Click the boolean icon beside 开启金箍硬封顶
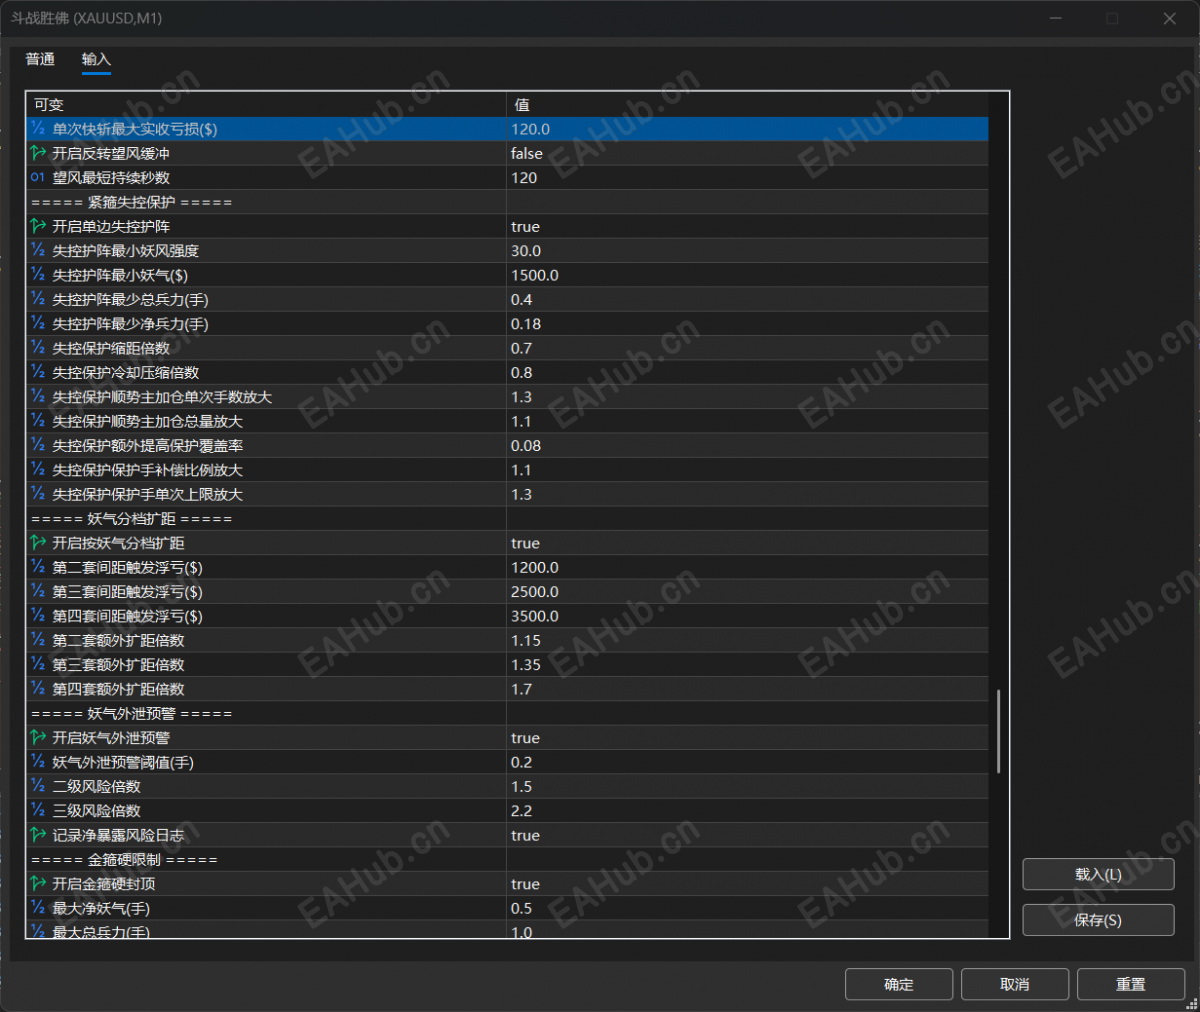The image size is (1200, 1012). (x=38, y=883)
